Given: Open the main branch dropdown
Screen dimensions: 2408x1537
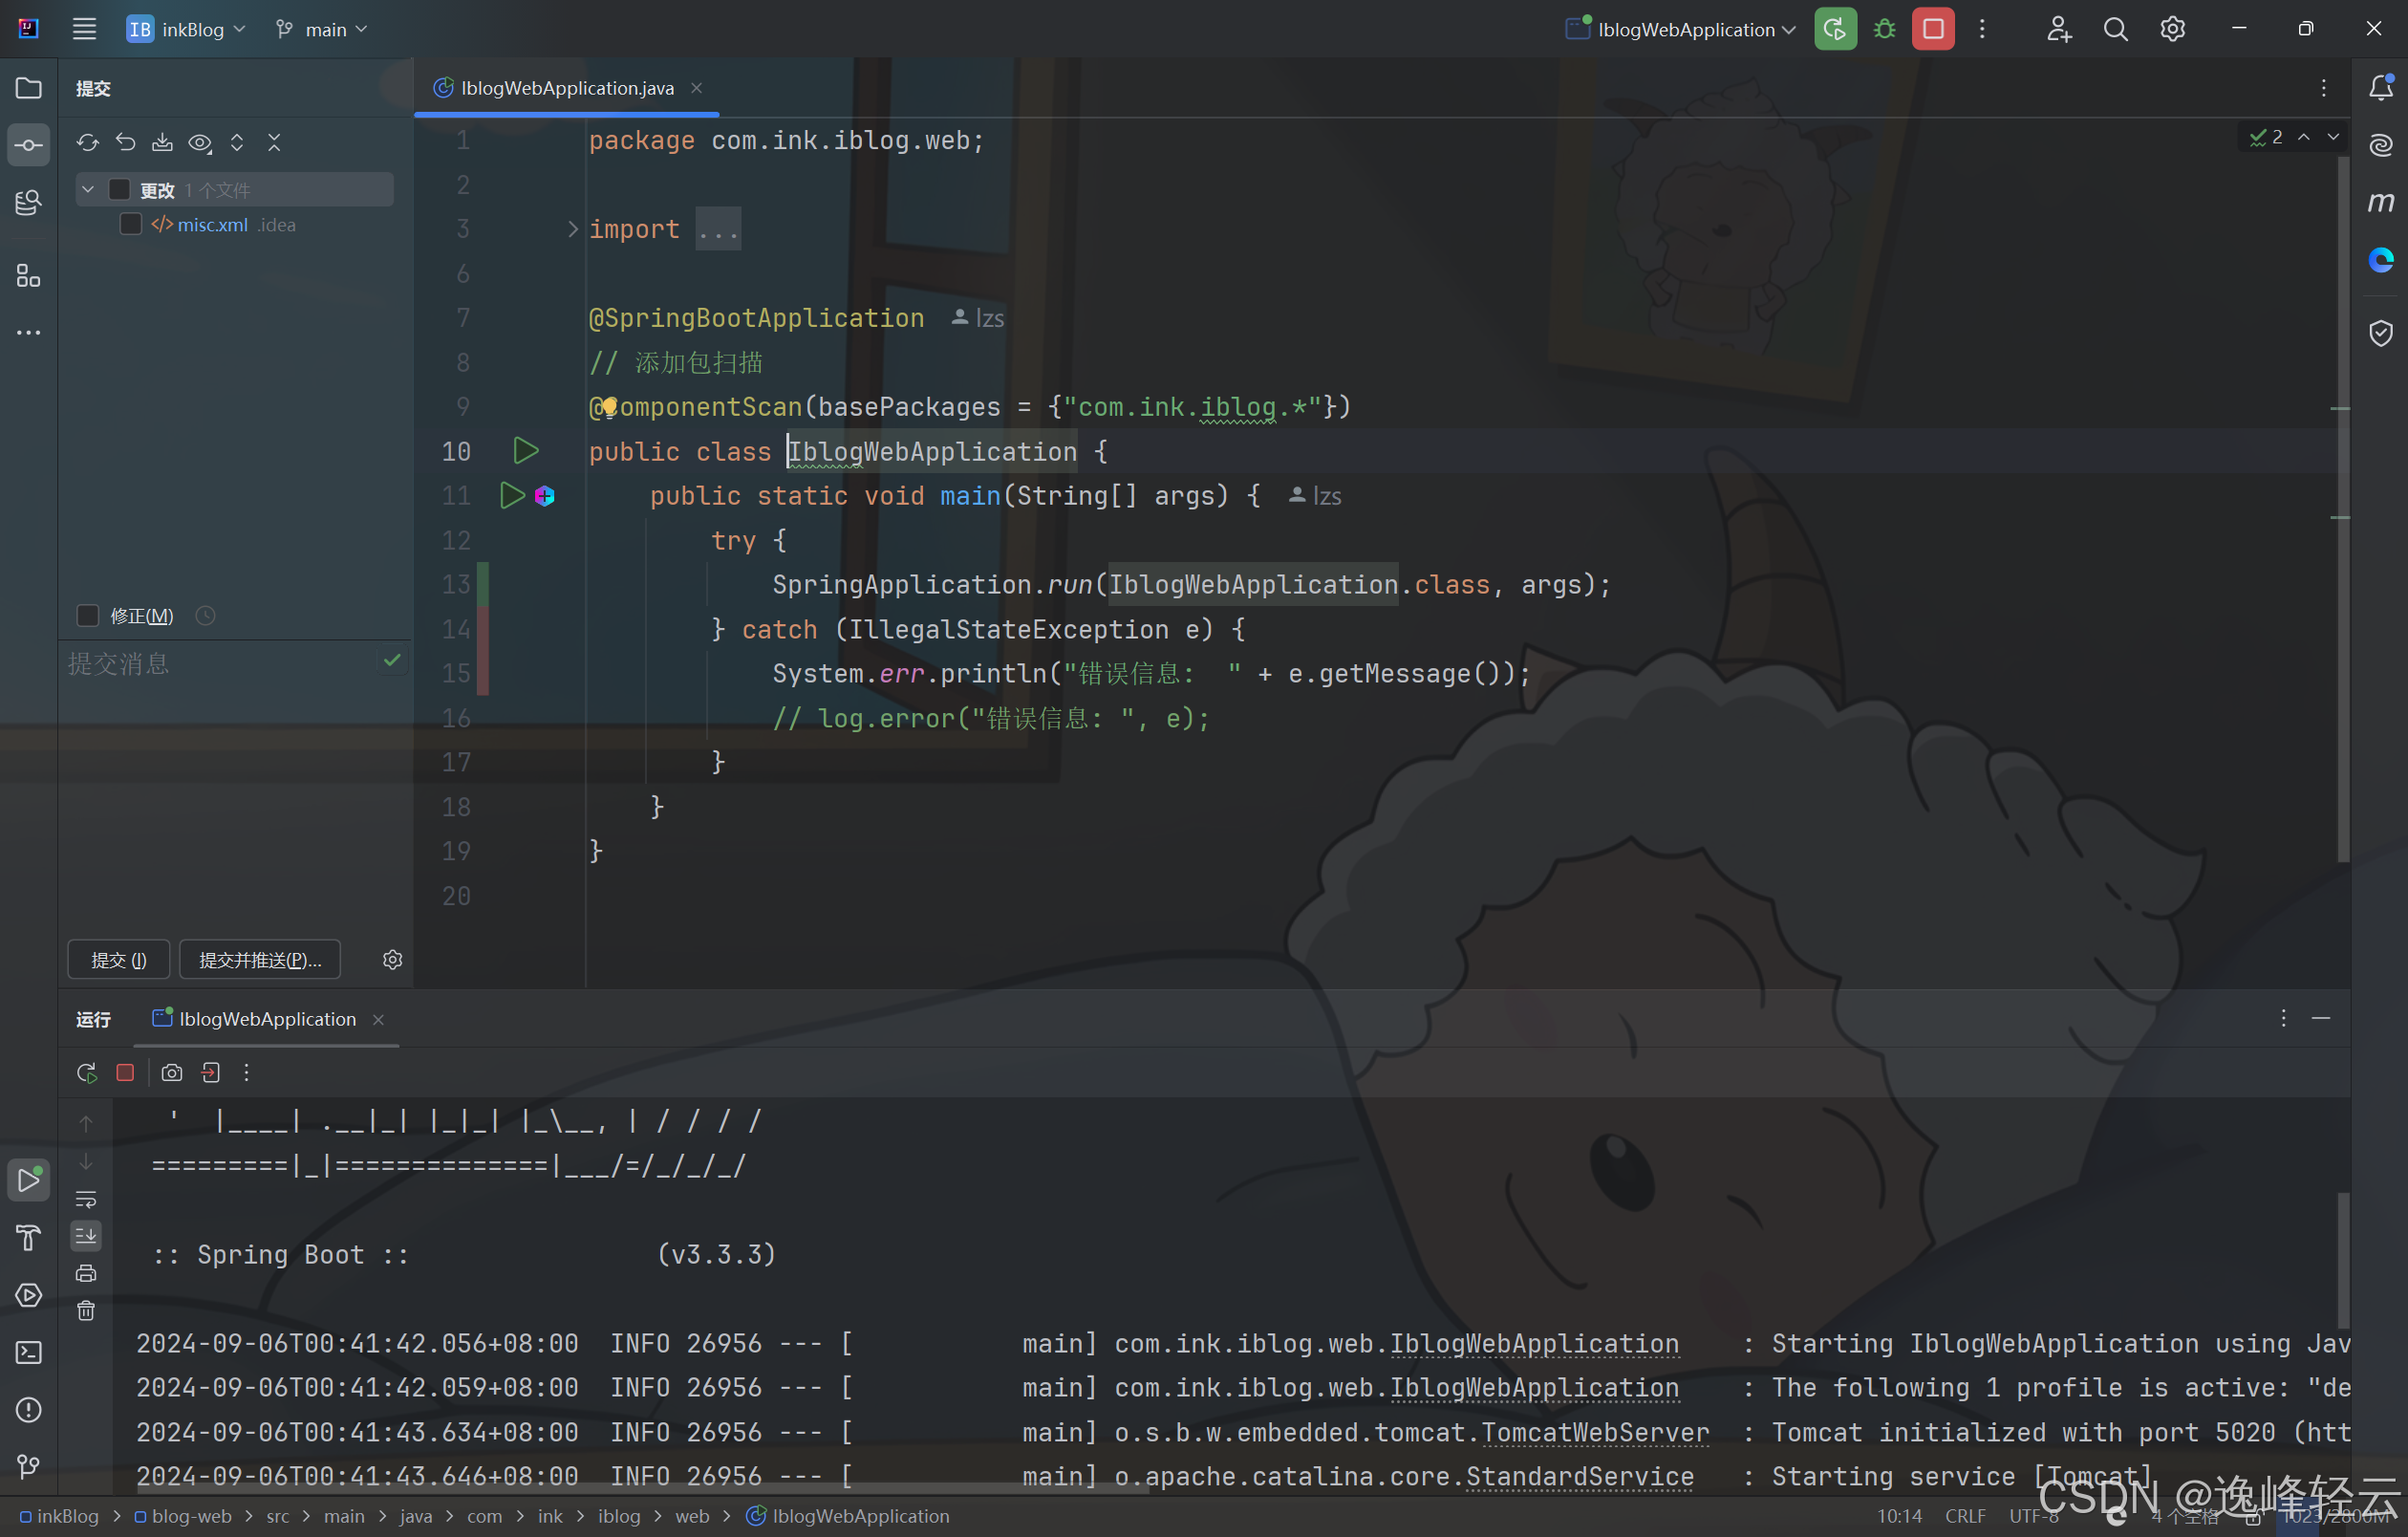Looking at the screenshot, I should [321, 29].
